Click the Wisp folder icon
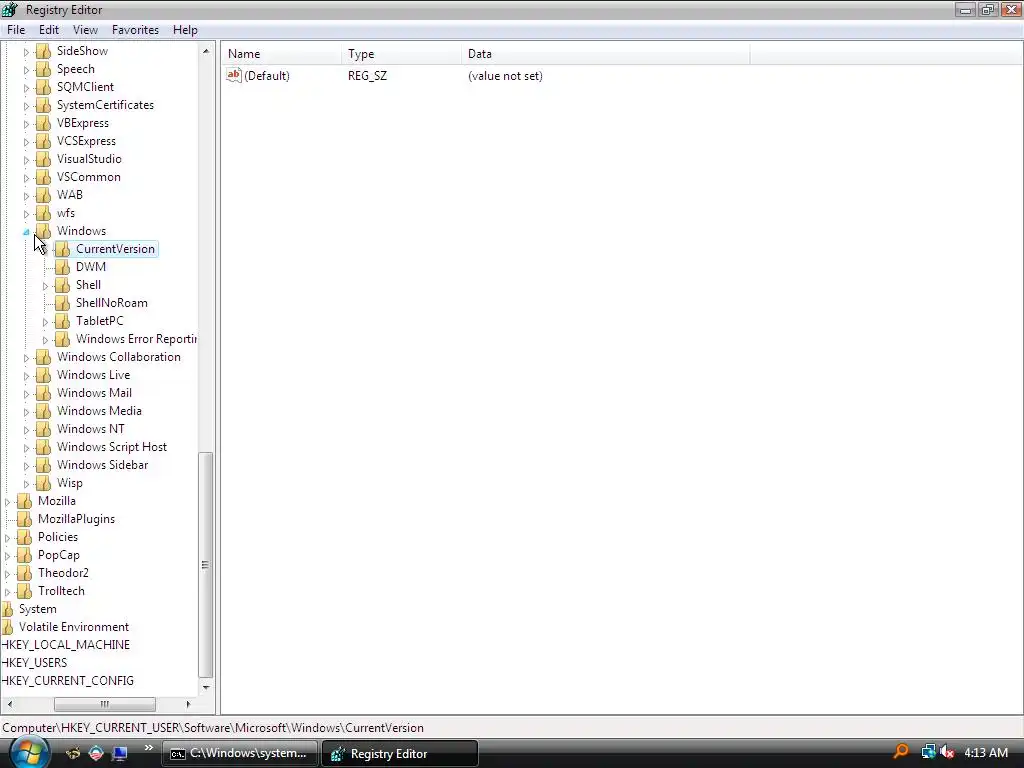 tap(43, 483)
